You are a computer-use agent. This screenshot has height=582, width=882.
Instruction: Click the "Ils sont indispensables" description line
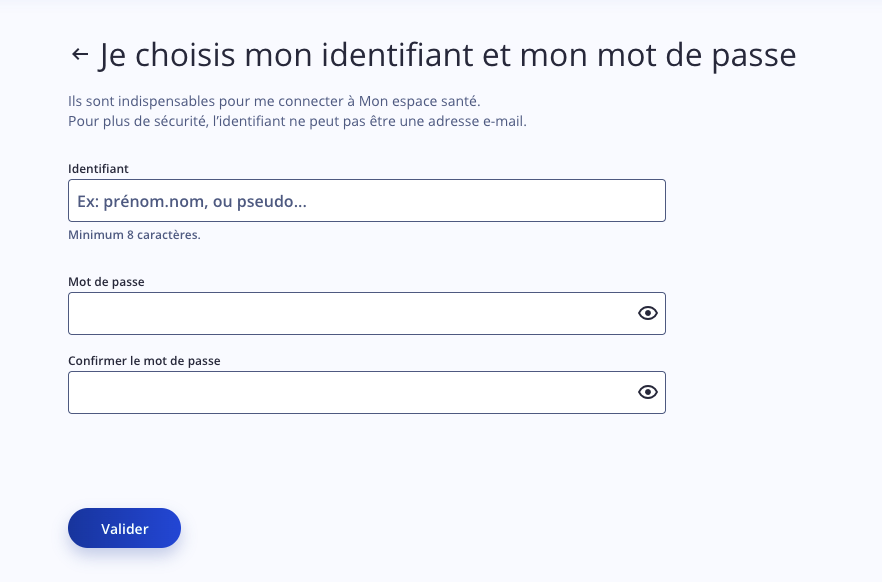[274, 101]
